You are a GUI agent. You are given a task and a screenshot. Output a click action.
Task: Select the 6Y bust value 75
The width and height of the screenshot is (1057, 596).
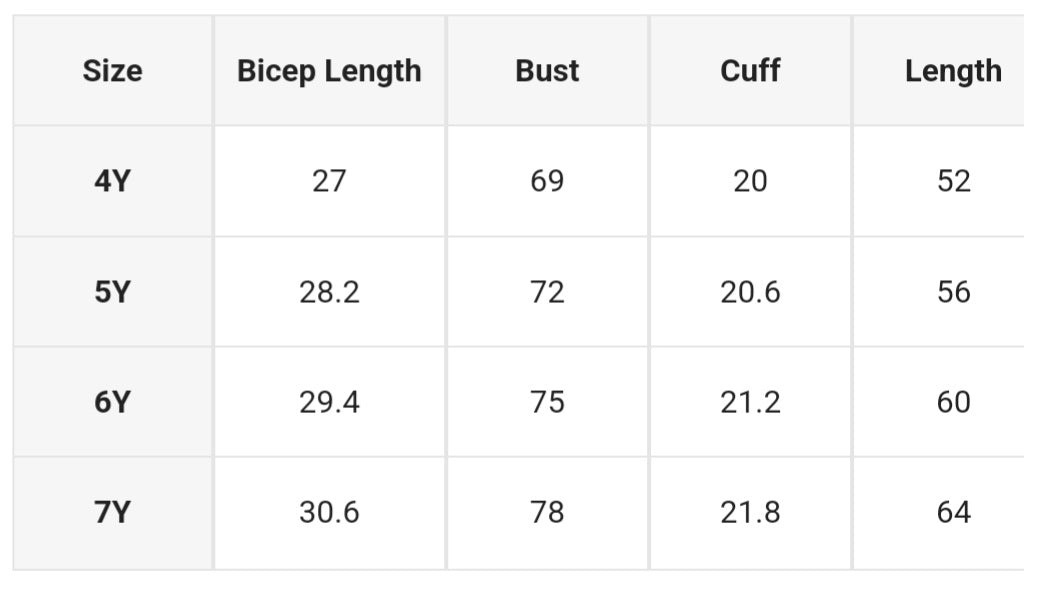tap(547, 402)
